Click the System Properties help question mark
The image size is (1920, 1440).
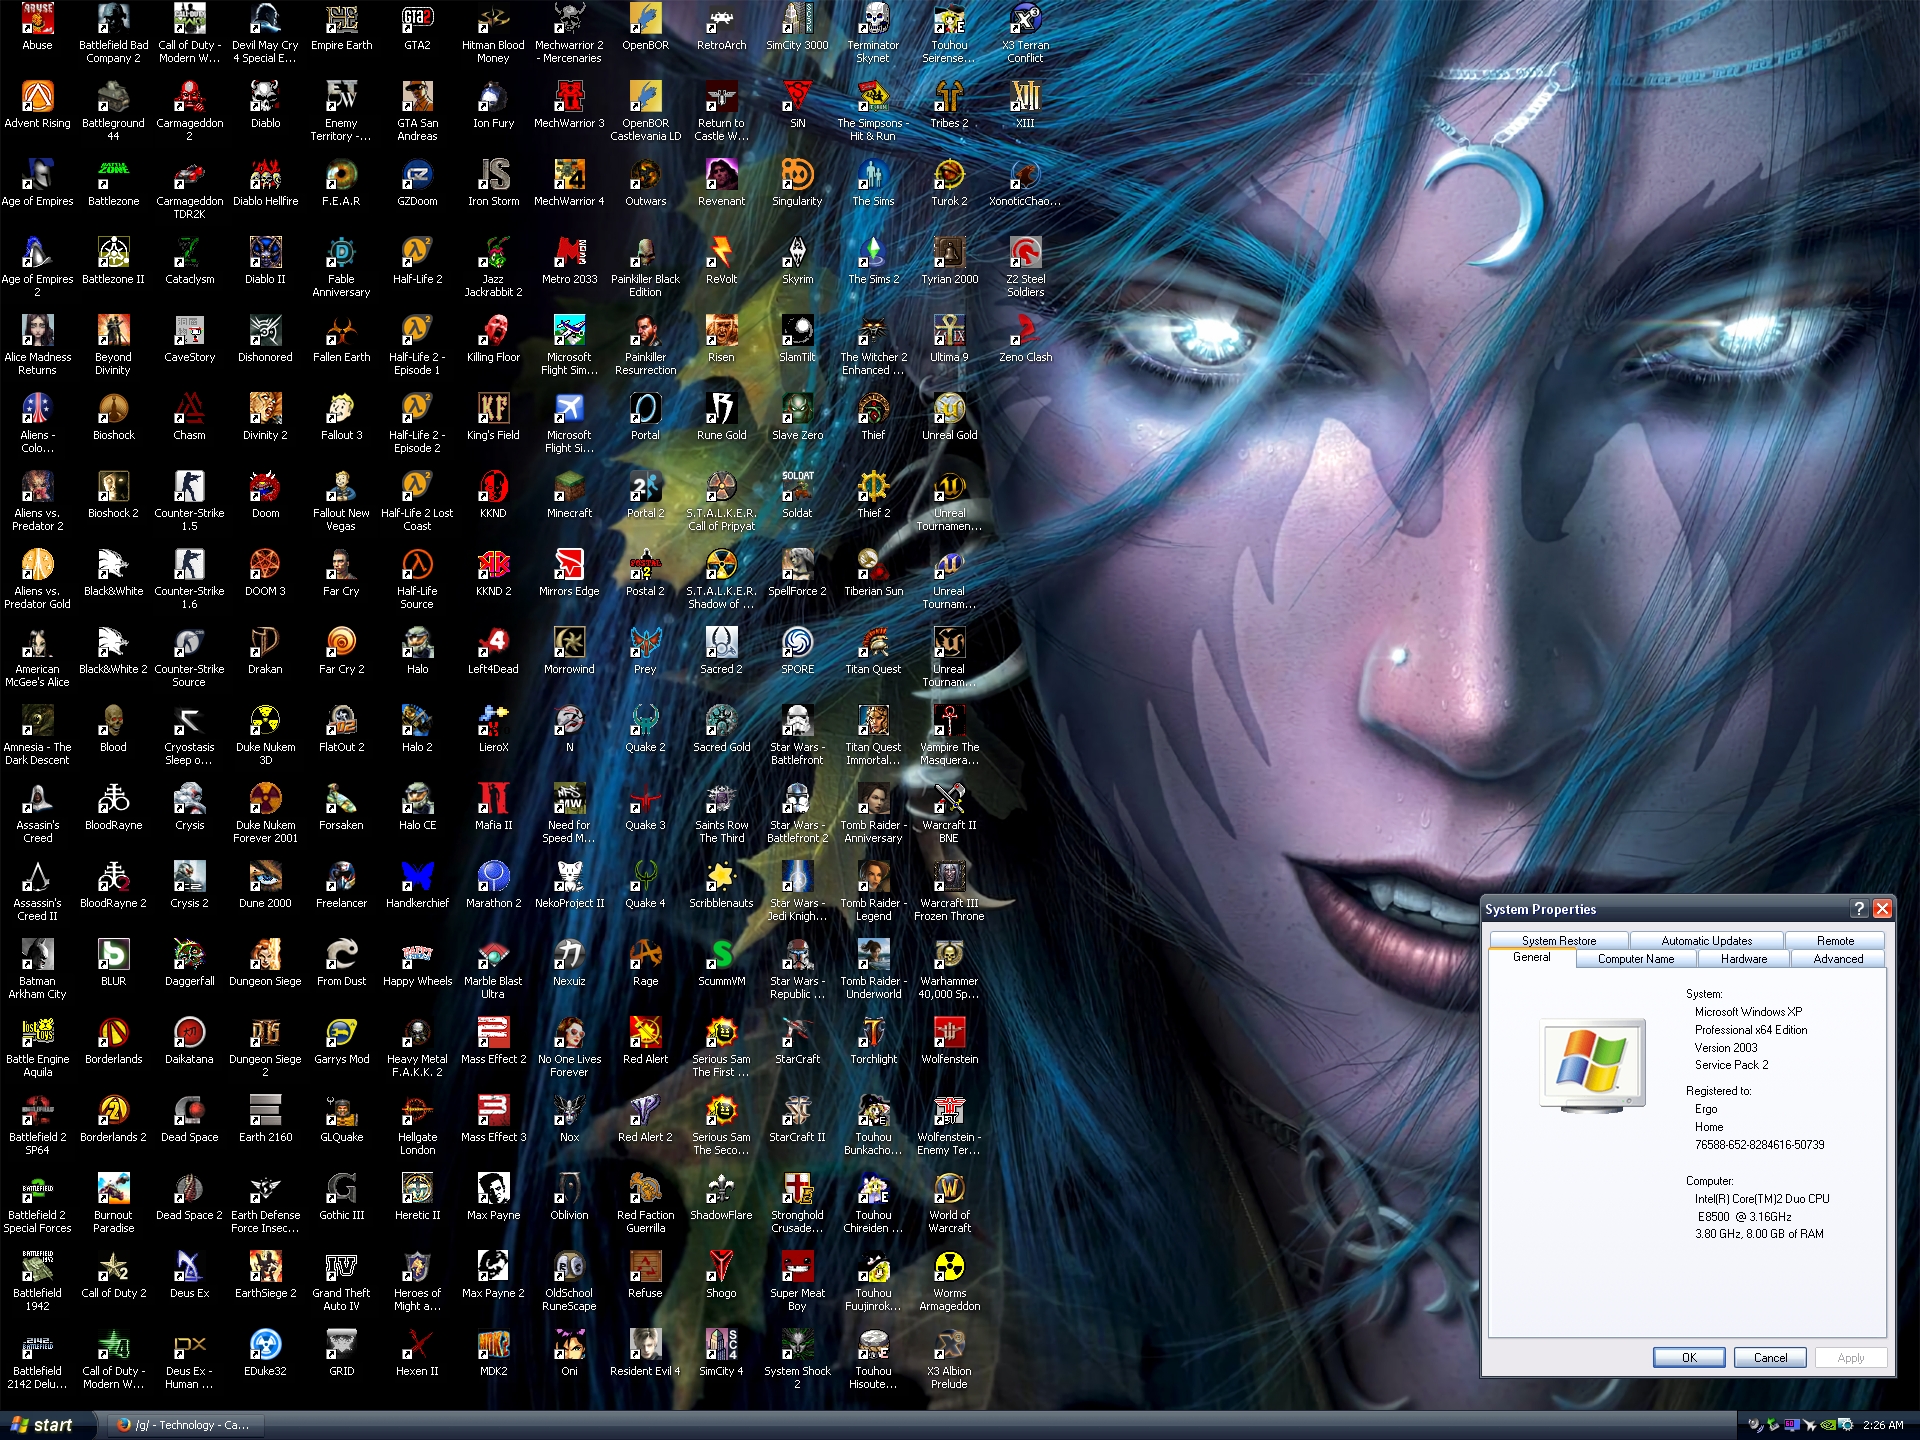(x=1859, y=908)
